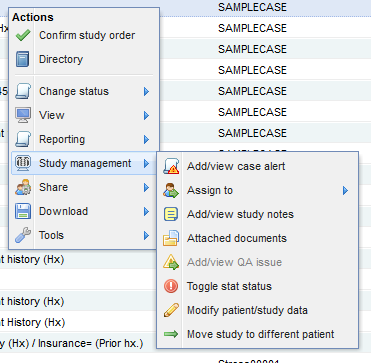Open the Directory book icon

coord(23,59)
